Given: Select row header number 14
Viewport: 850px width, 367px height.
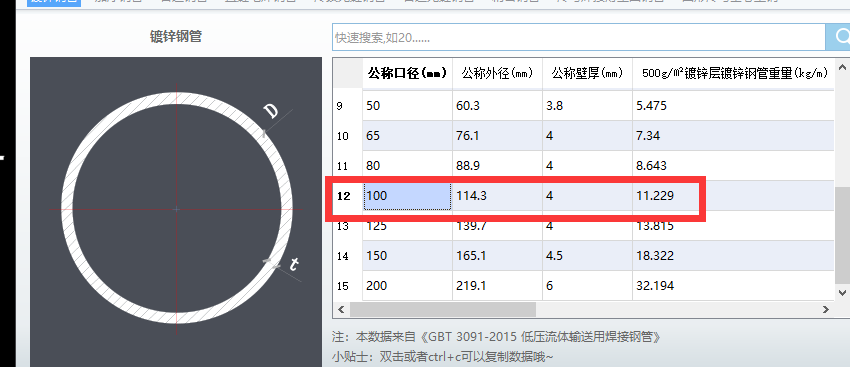Looking at the screenshot, I should point(347,255).
